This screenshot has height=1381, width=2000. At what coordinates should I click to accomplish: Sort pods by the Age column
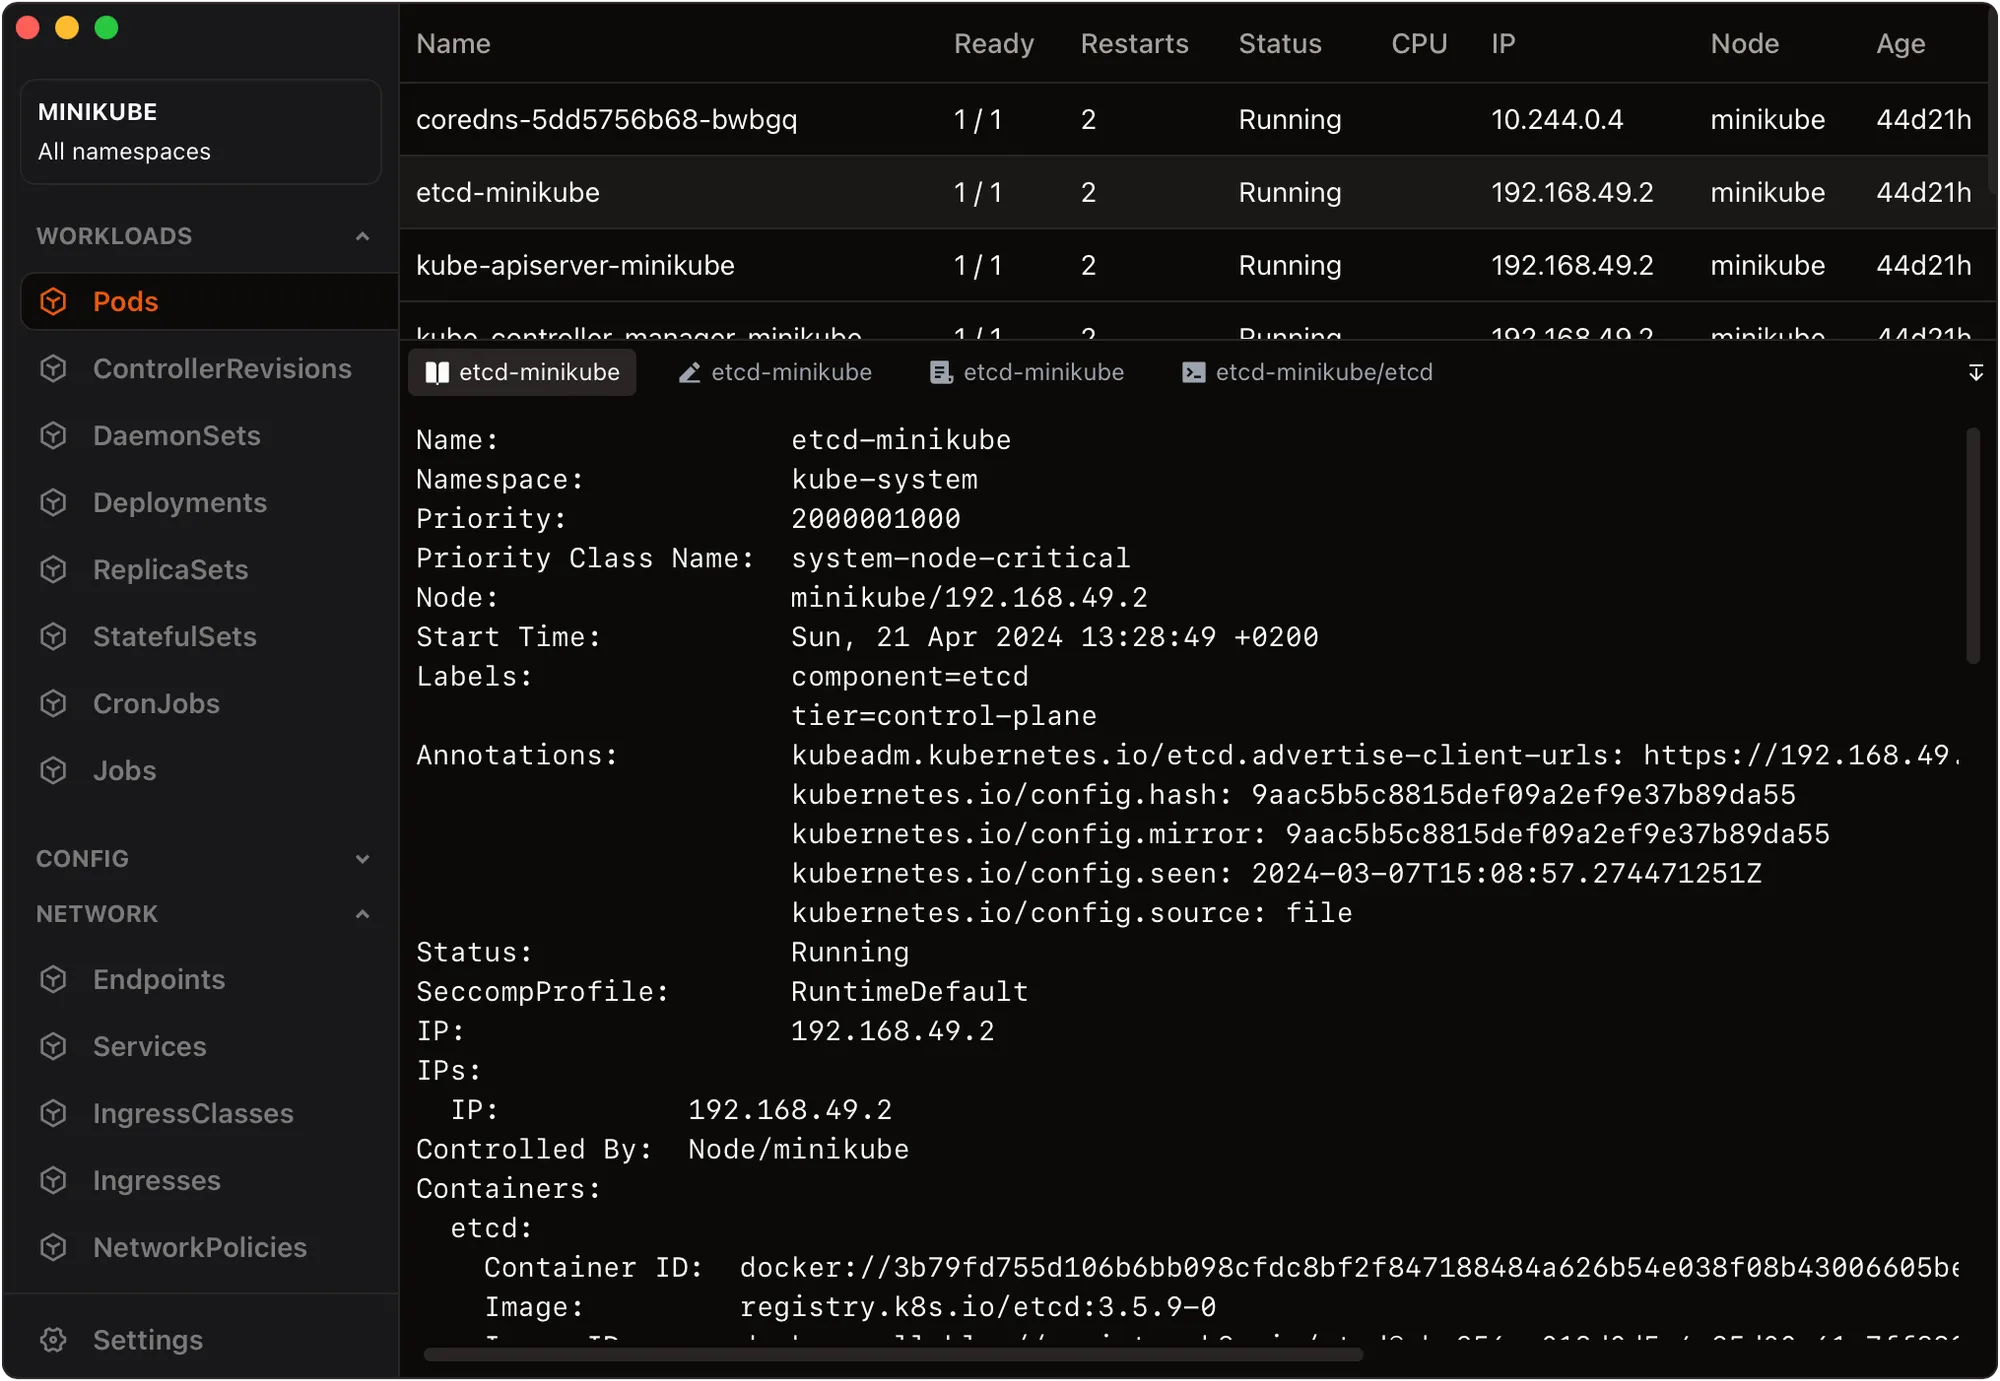coord(1900,43)
